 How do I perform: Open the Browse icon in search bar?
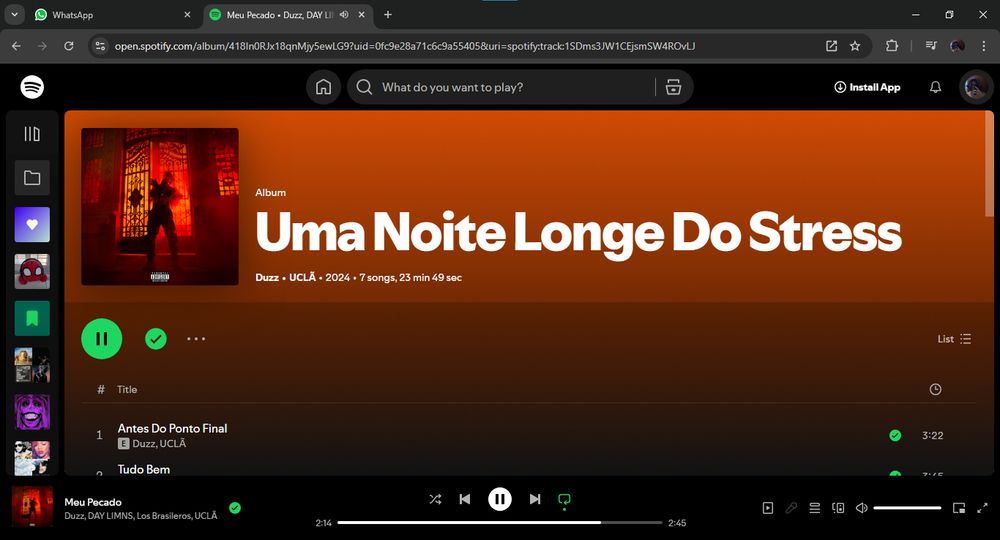[x=673, y=87]
